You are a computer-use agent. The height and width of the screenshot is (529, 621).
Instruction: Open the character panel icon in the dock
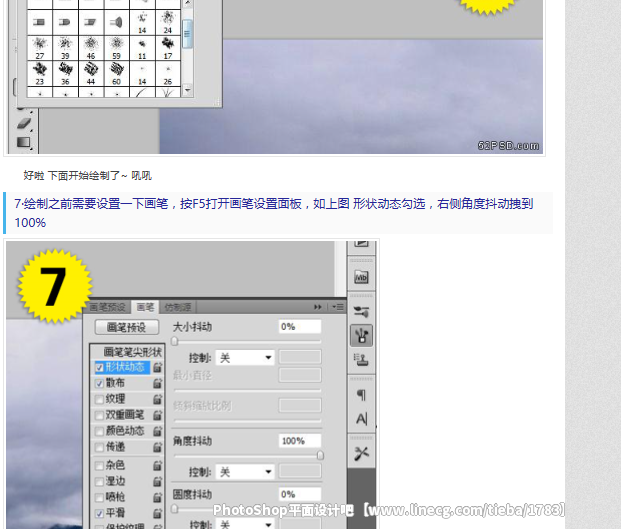tap(361, 418)
